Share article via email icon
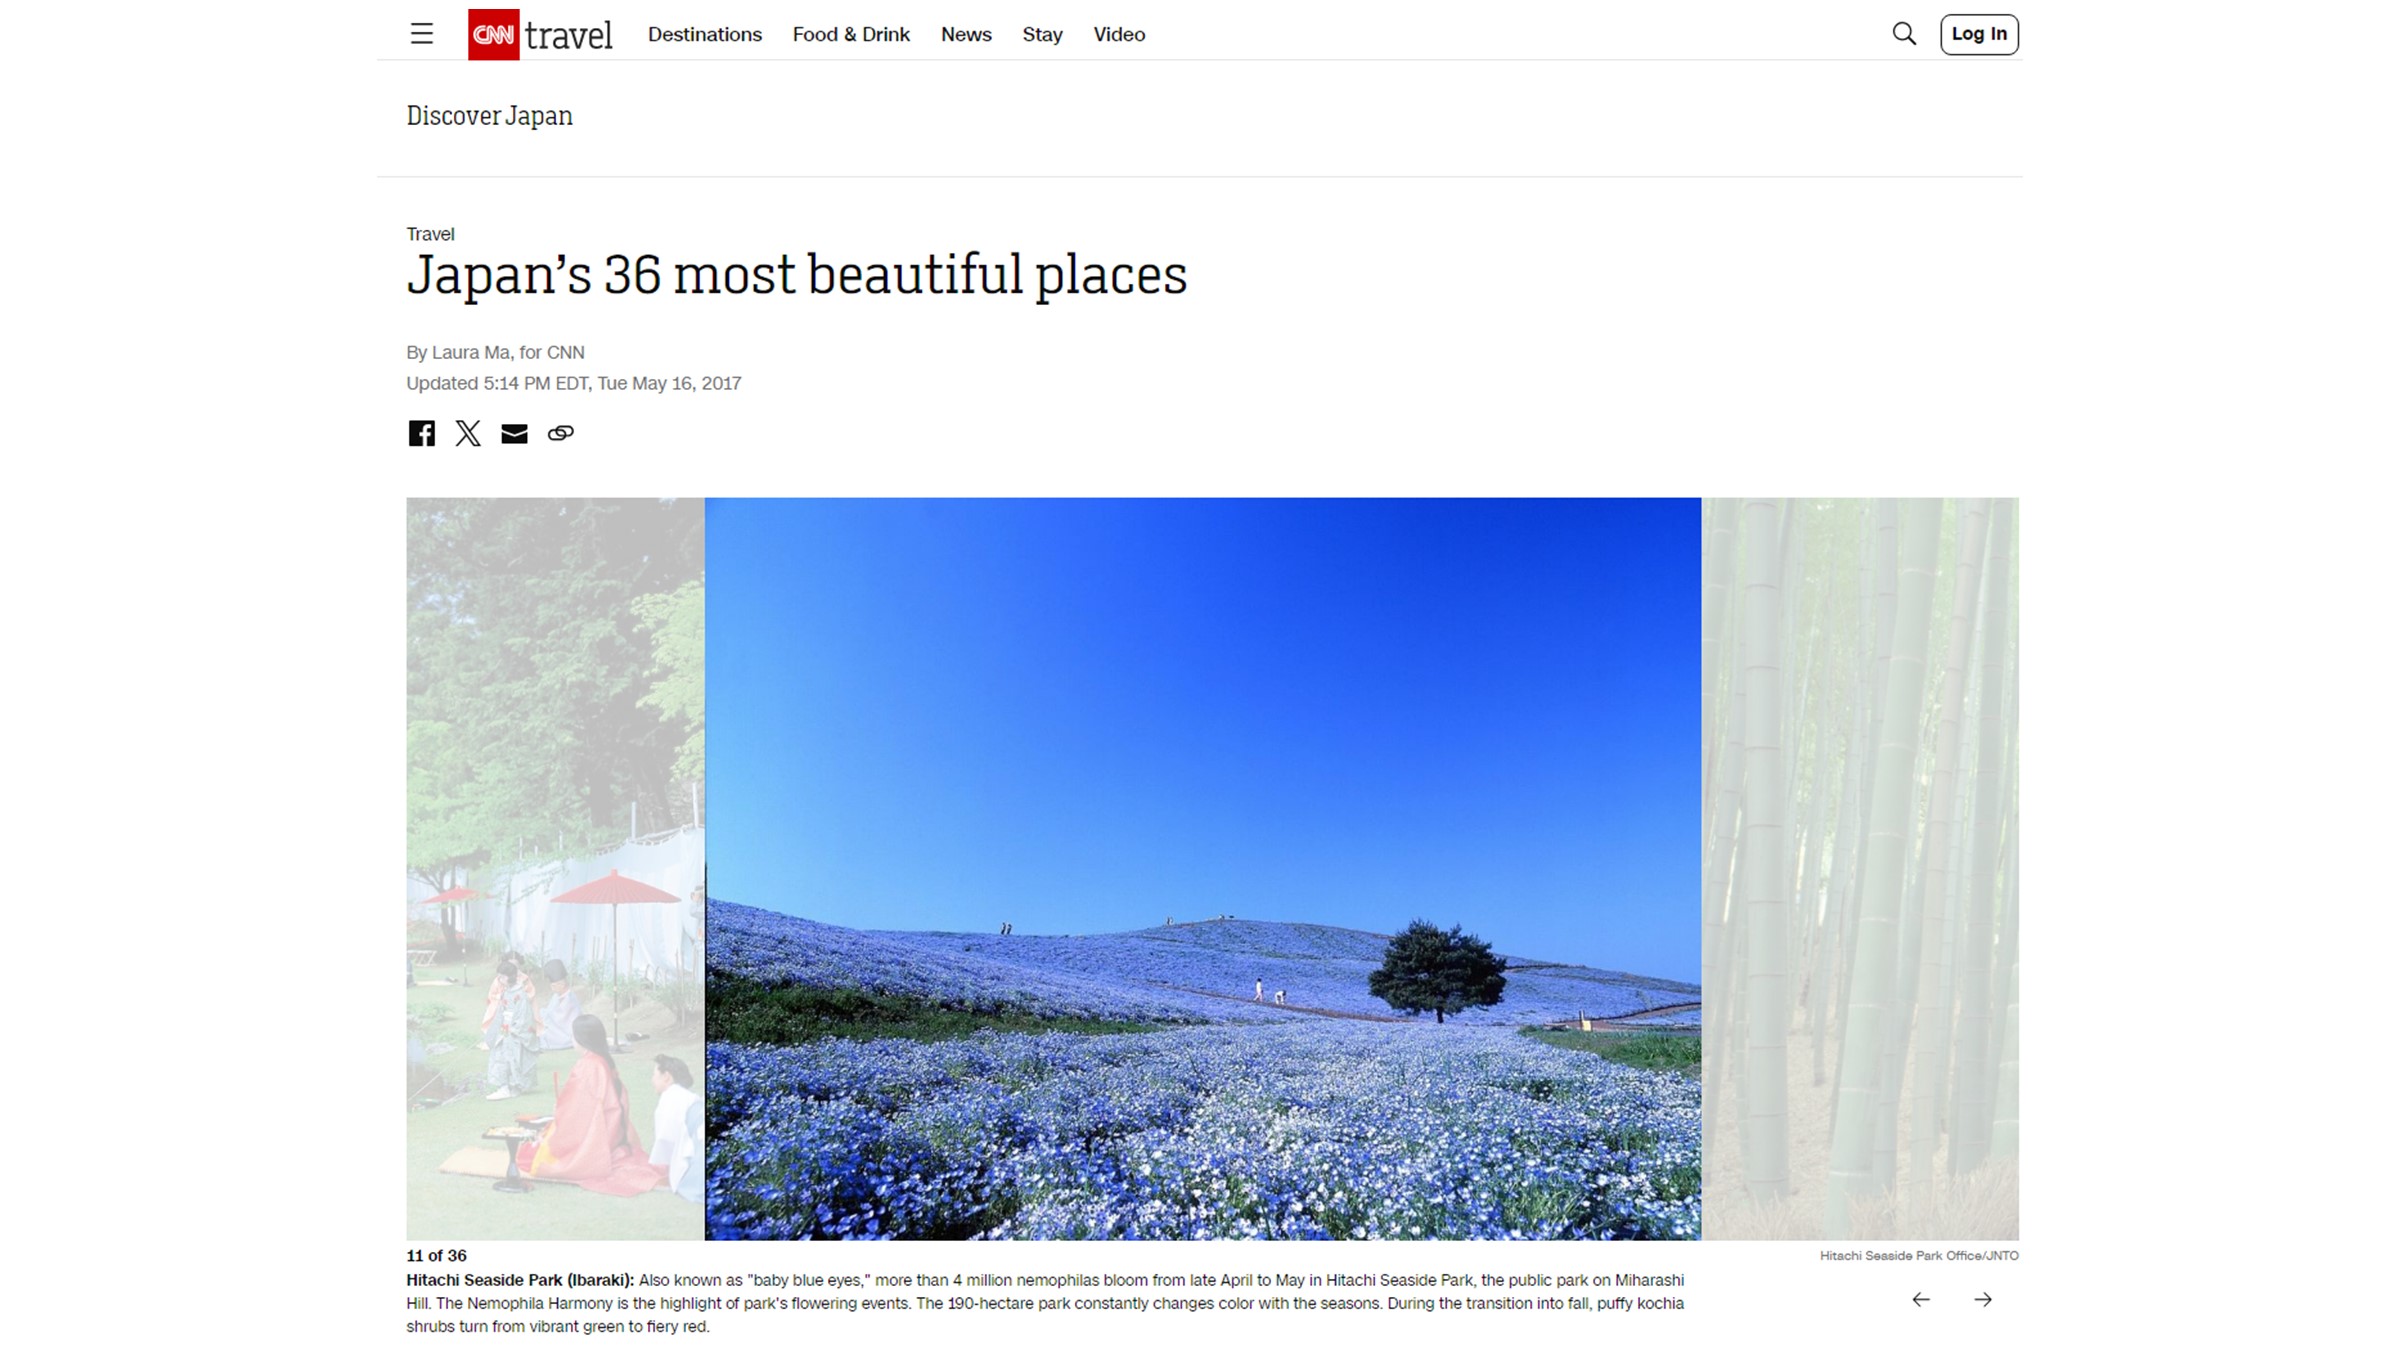The width and height of the screenshot is (2400, 1350). point(514,433)
